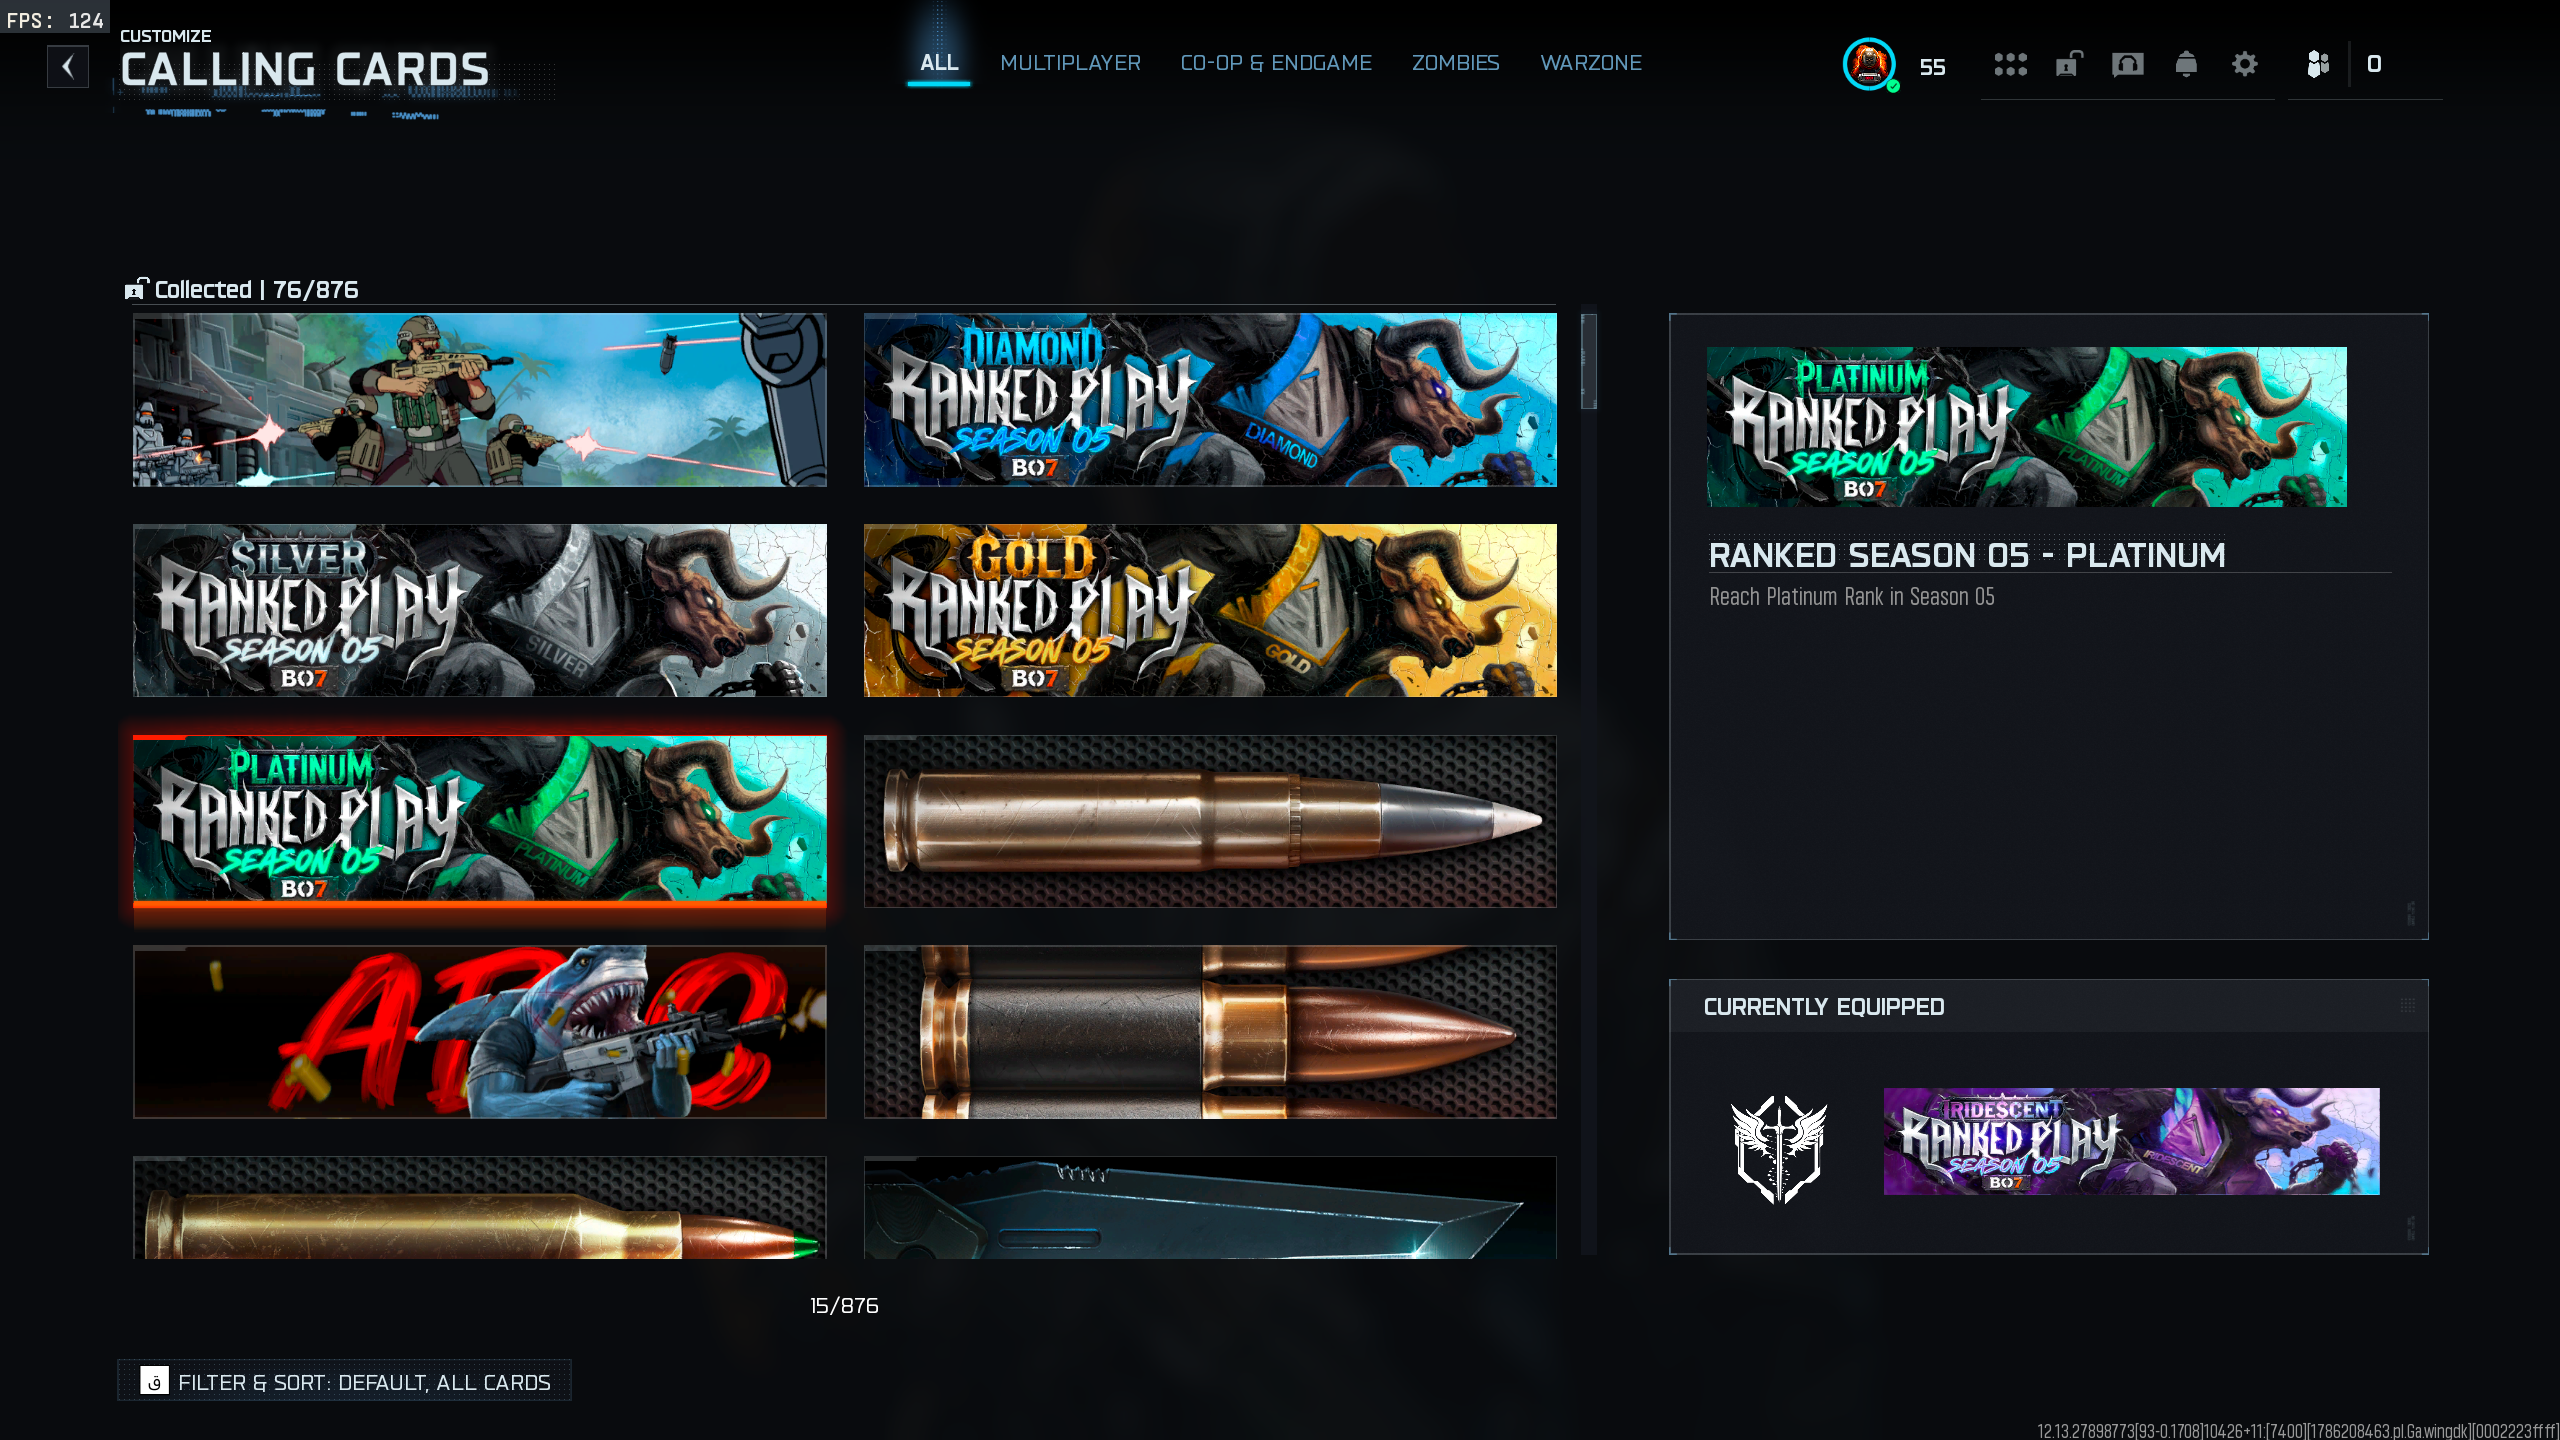Click the COD points balance 0
Screen dimensions: 2560x1440
pos(2374,64)
